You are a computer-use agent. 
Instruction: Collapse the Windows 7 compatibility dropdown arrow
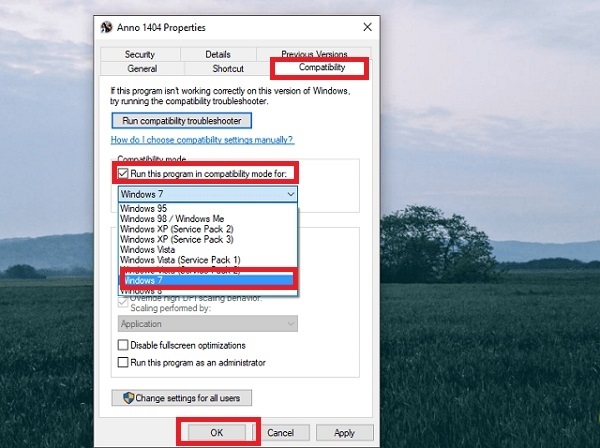(x=290, y=194)
